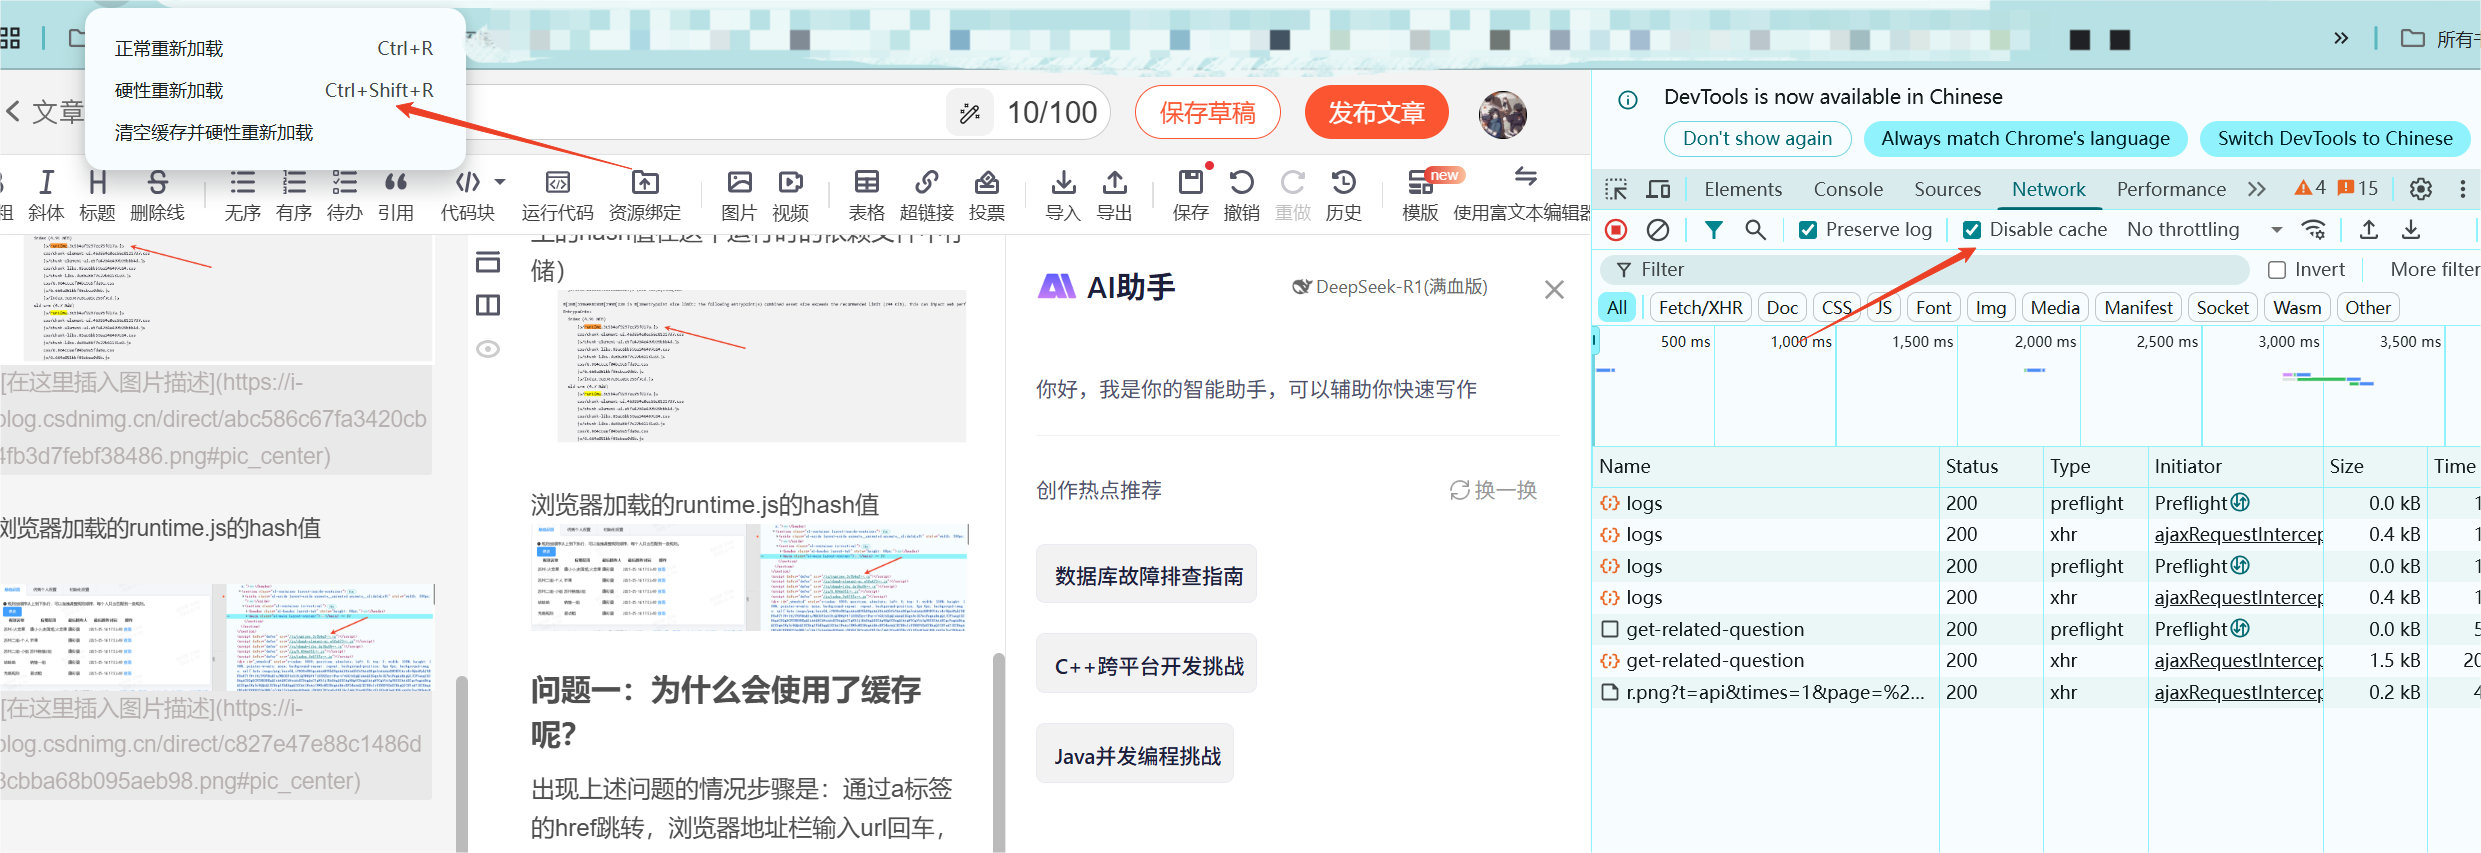Open DevTools three-dot menu

coord(2463,189)
